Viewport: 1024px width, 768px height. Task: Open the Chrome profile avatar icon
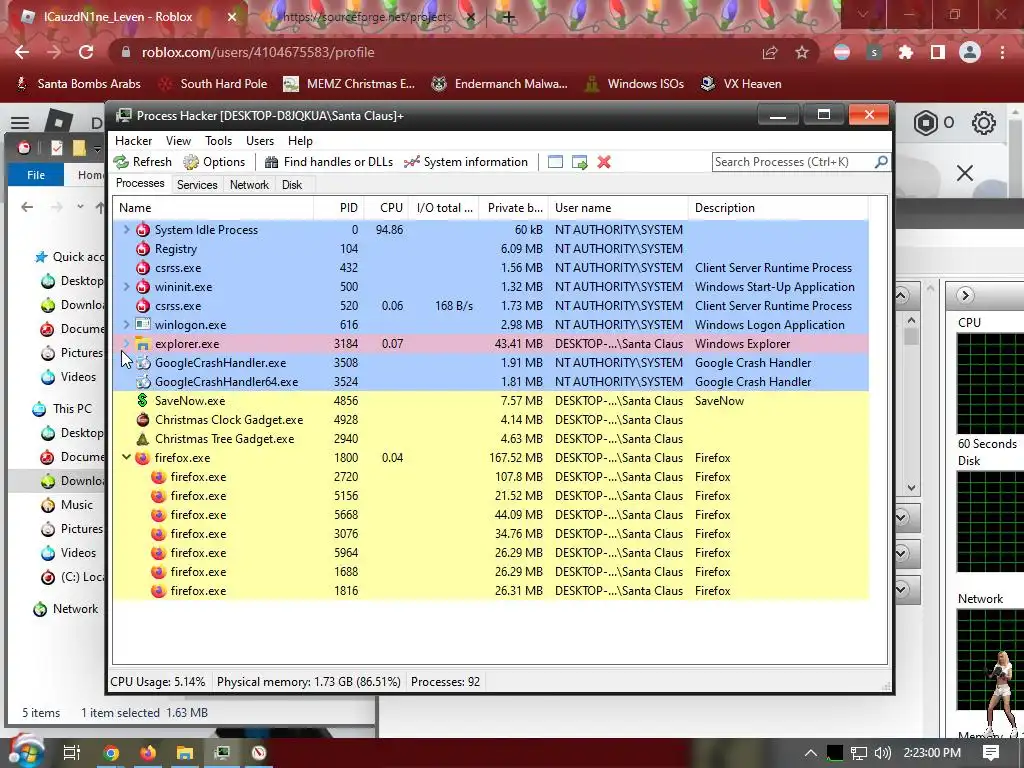pyautogui.click(x=970, y=52)
